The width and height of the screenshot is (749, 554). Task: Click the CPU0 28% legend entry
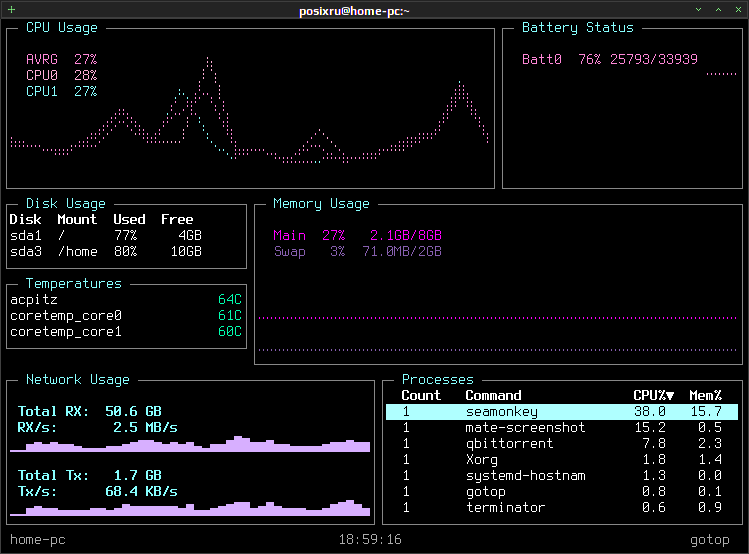pyautogui.click(x=62, y=75)
